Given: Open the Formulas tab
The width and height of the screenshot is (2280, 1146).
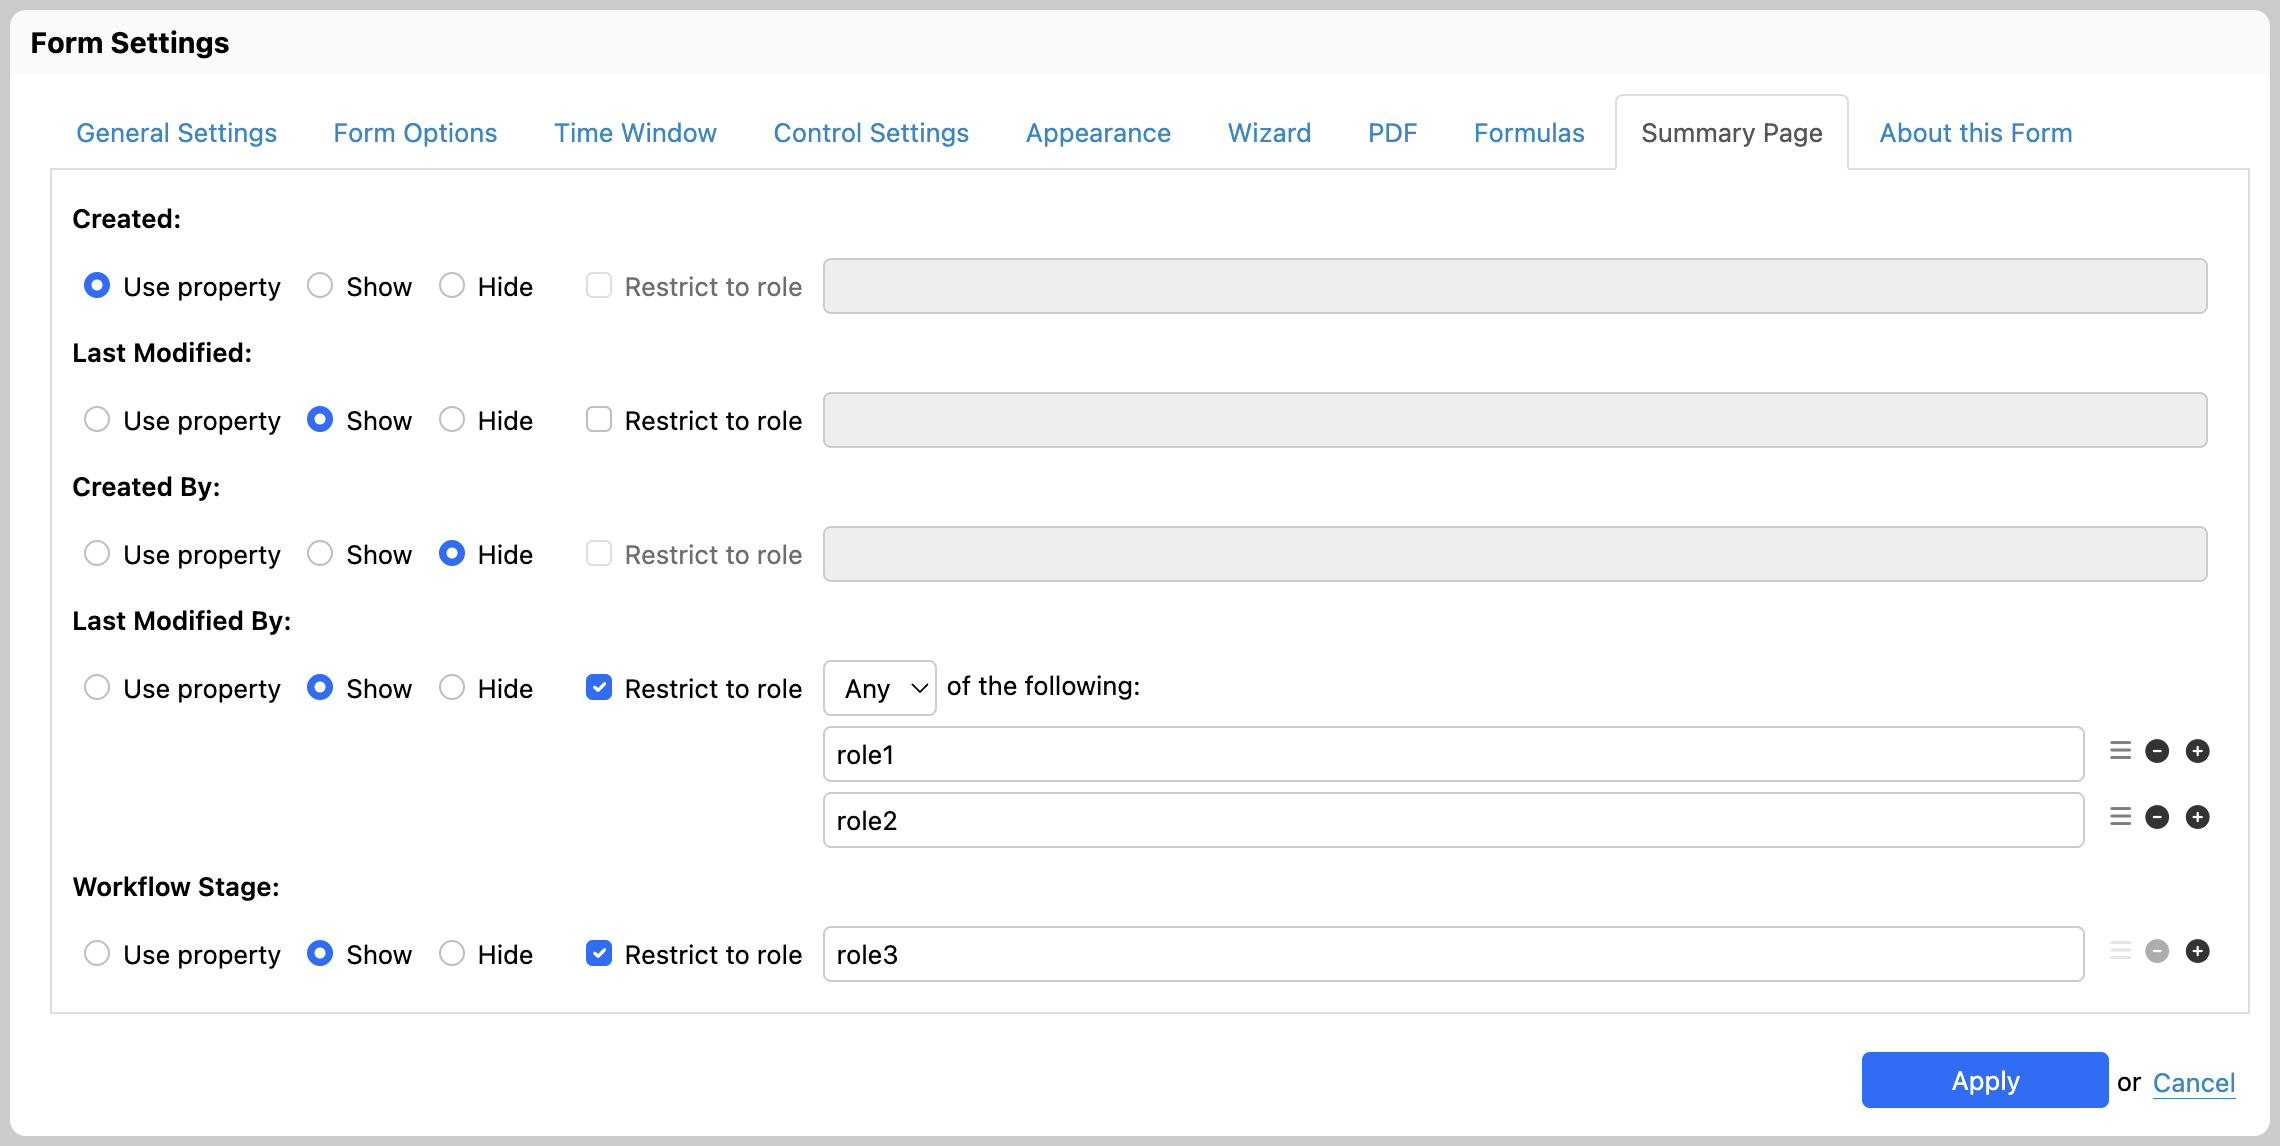Looking at the screenshot, I should coord(1528,132).
